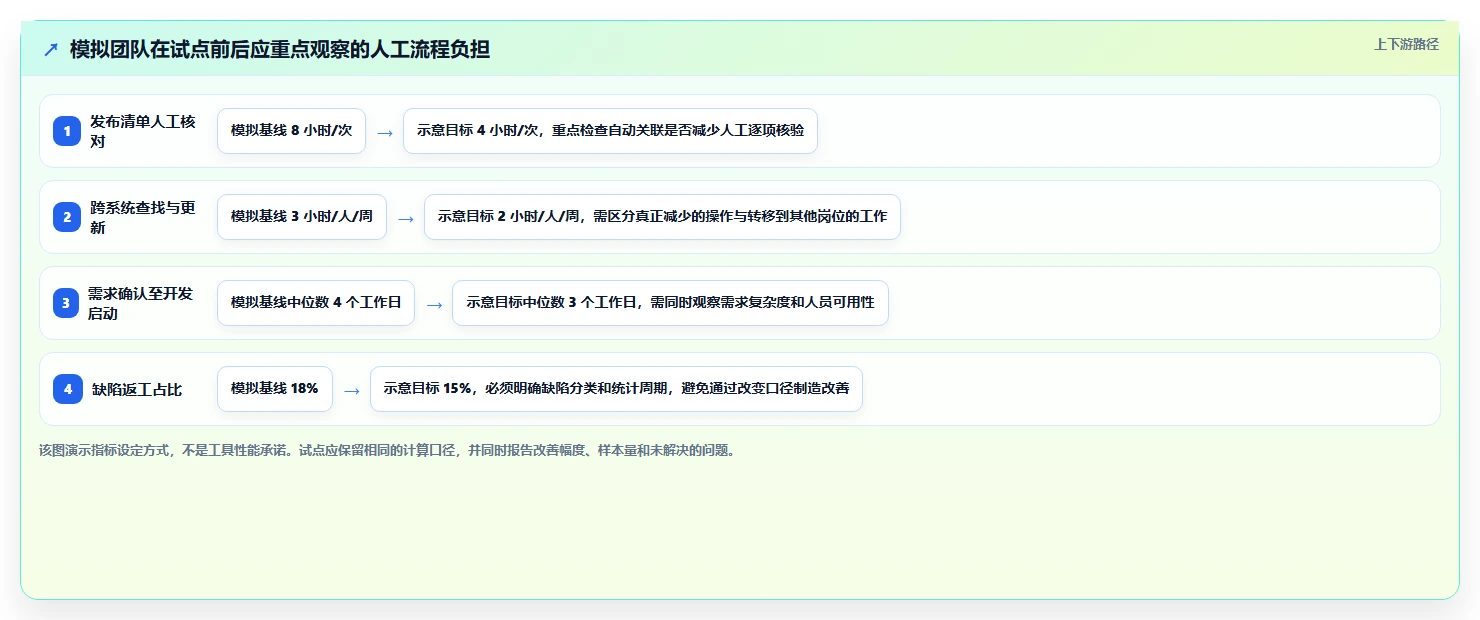Click the arrow after 模拟基线 8 小时/次
Screen dimensions: 1480x620
[x=385, y=132]
